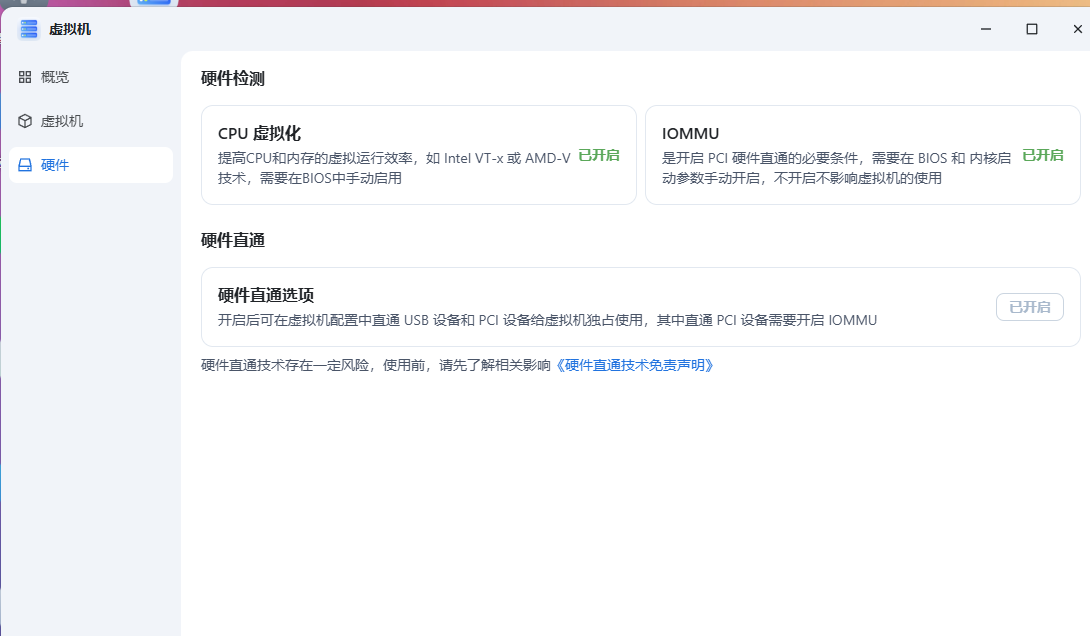Click the green 已开启 status of CPU 虚拟化
The width and height of the screenshot is (1090, 636).
(x=599, y=155)
